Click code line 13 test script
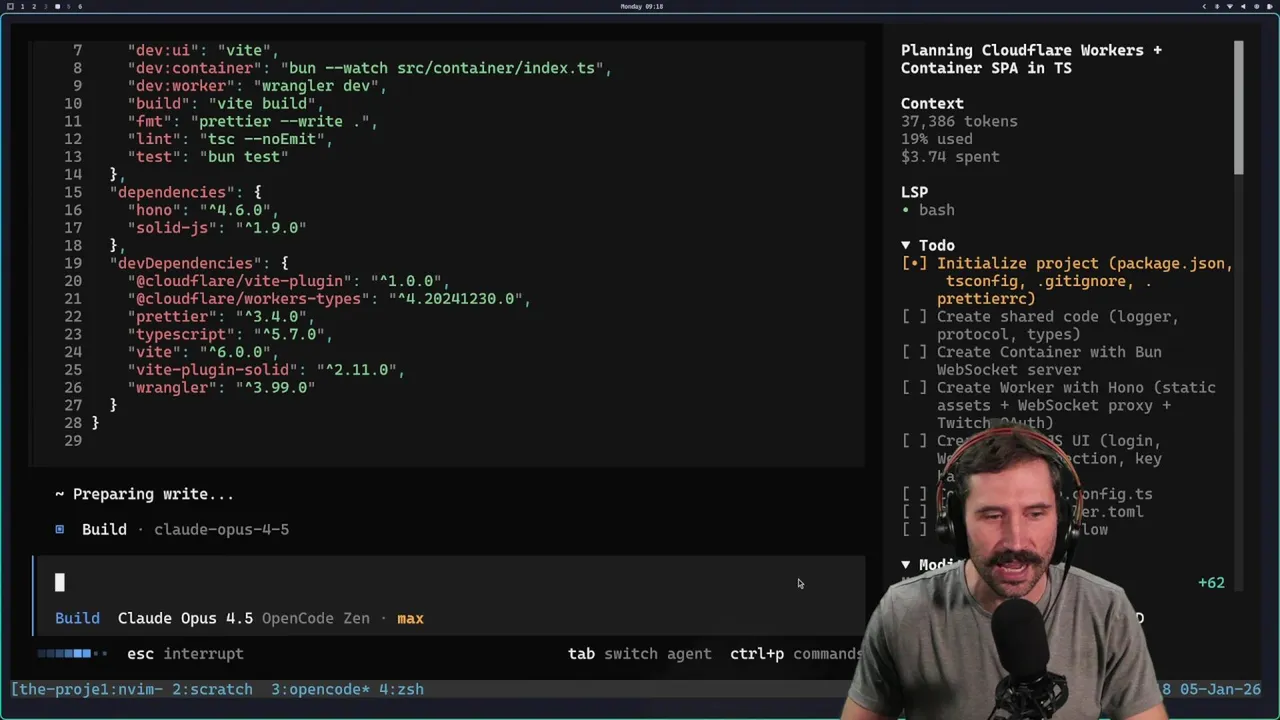Screen dimensions: 1280x720 (207, 157)
